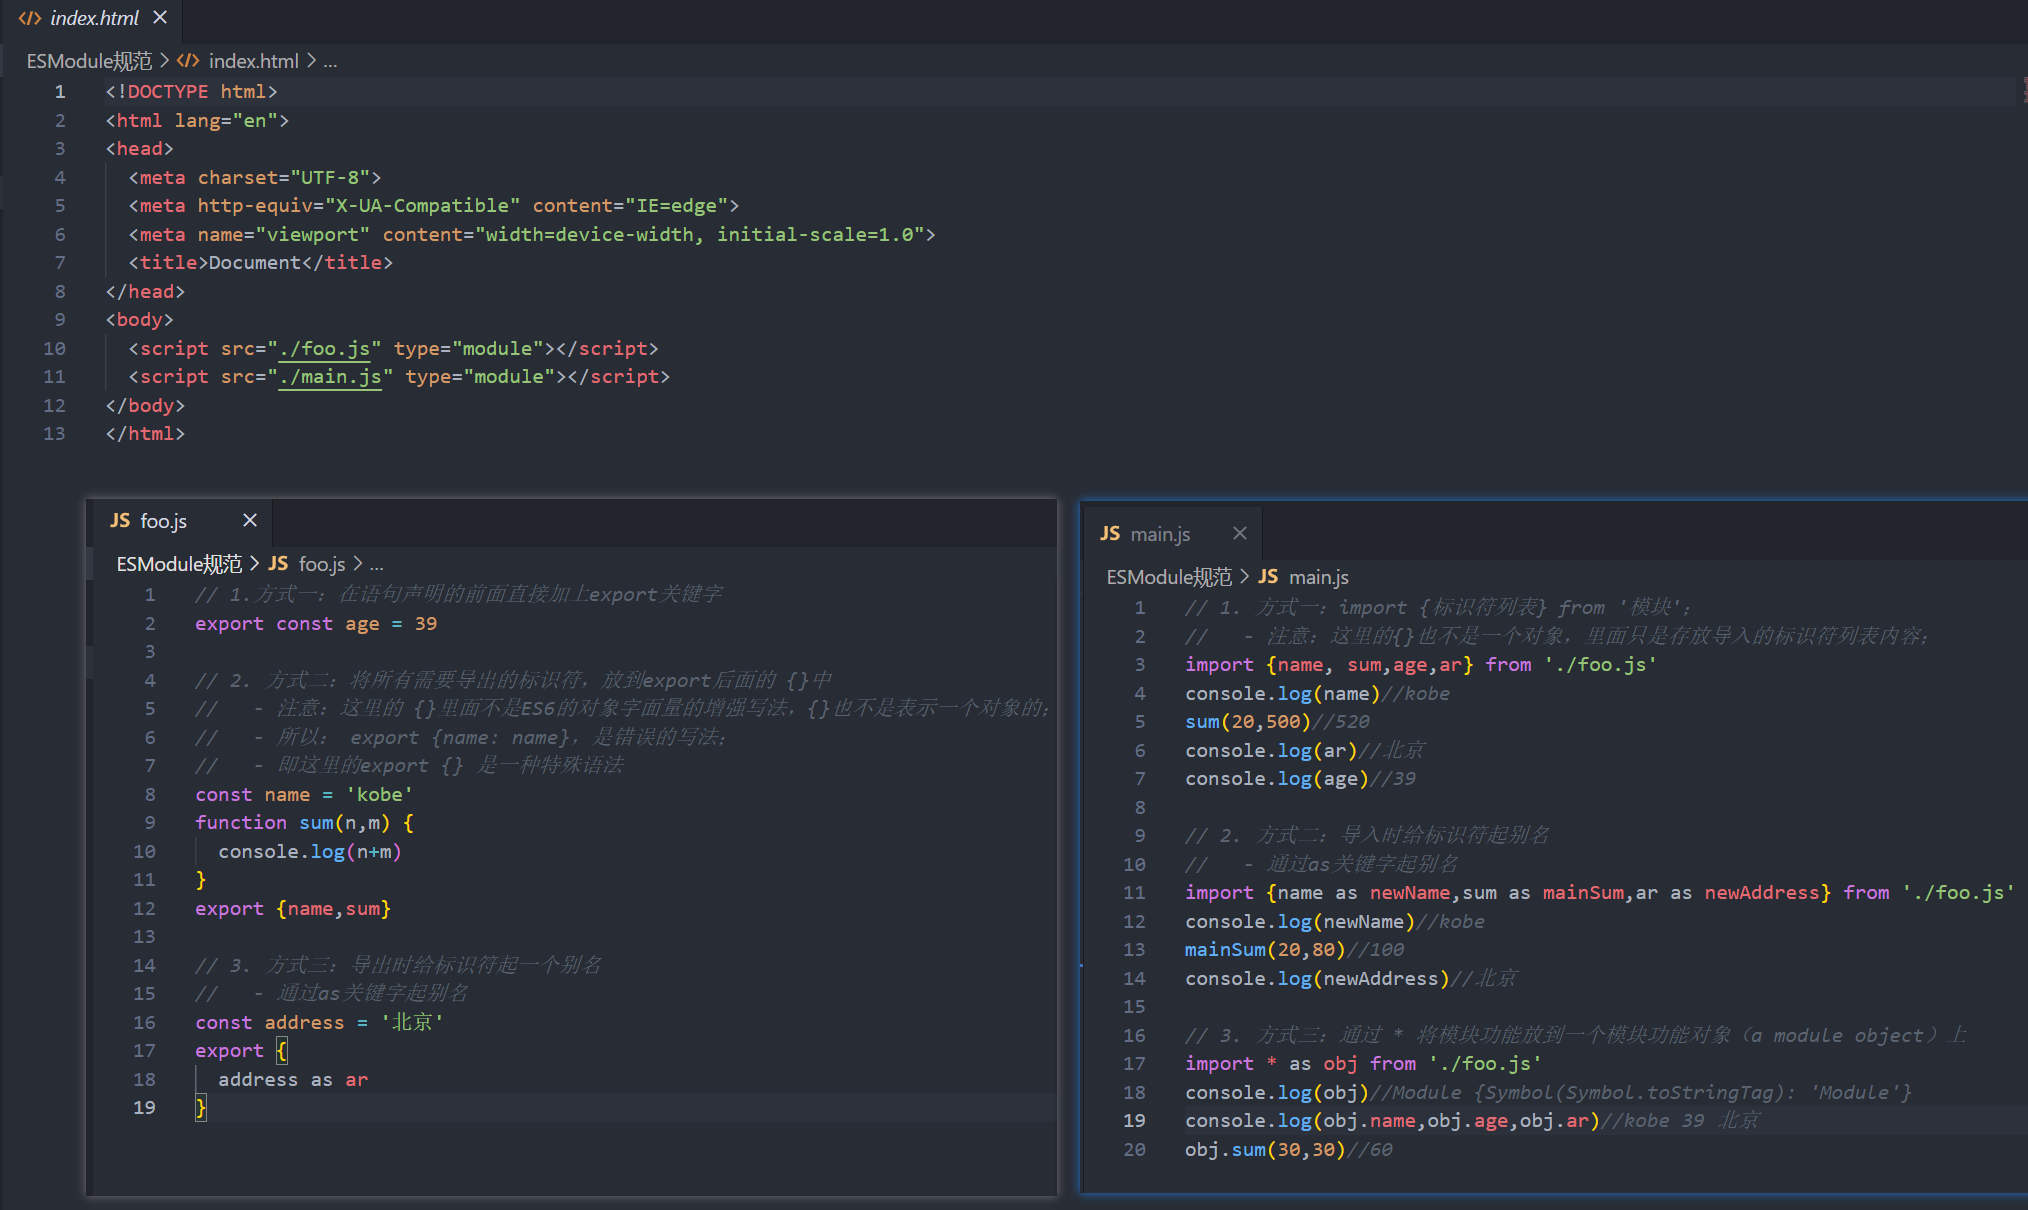Click the HTML file icon in index.html tab
2028x1210 pixels.
click(x=30, y=18)
